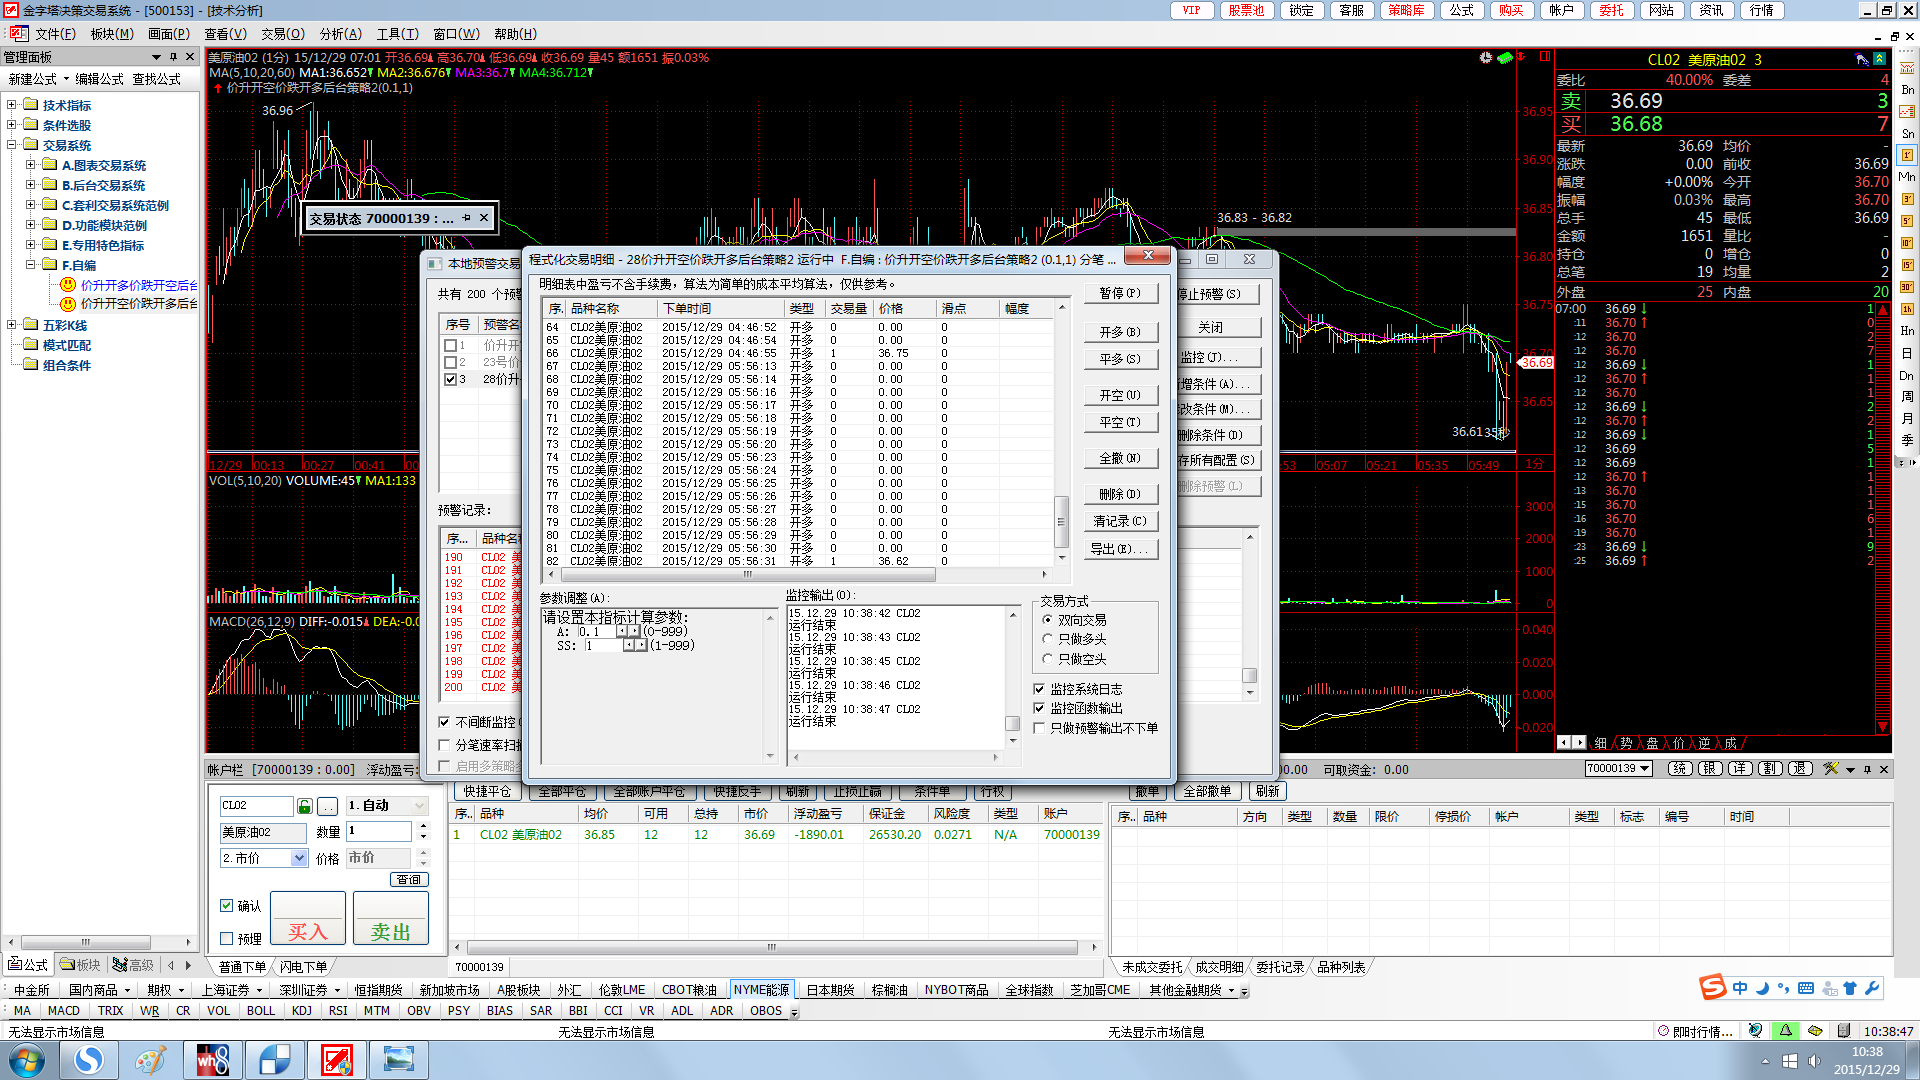The height and width of the screenshot is (1080, 1920).
Task: Click the 暂停(P) button
Action: [1120, 293]
